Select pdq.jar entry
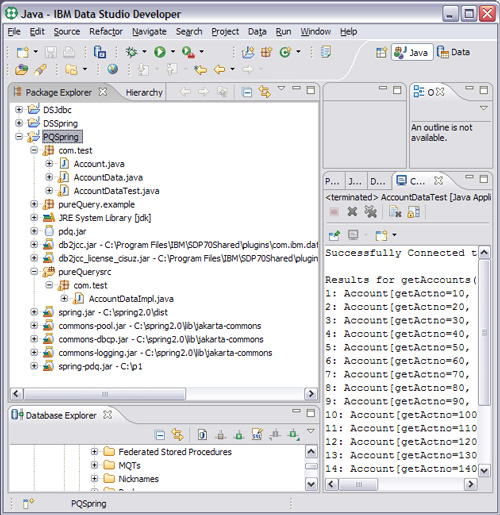 coord(72,231)
